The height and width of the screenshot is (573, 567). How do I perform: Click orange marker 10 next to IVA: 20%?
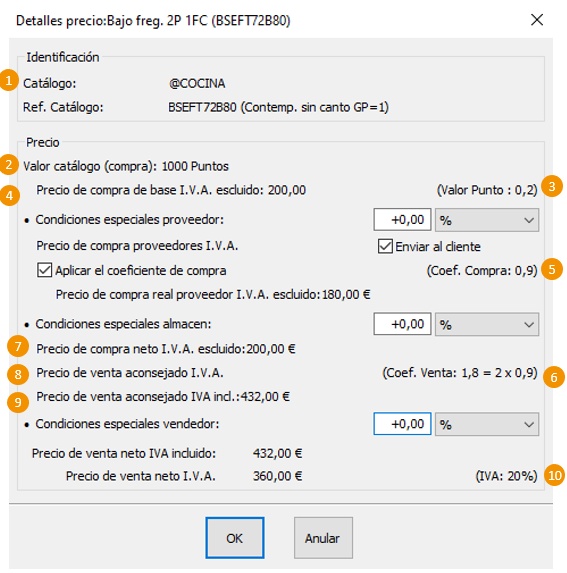pos(555,475)
